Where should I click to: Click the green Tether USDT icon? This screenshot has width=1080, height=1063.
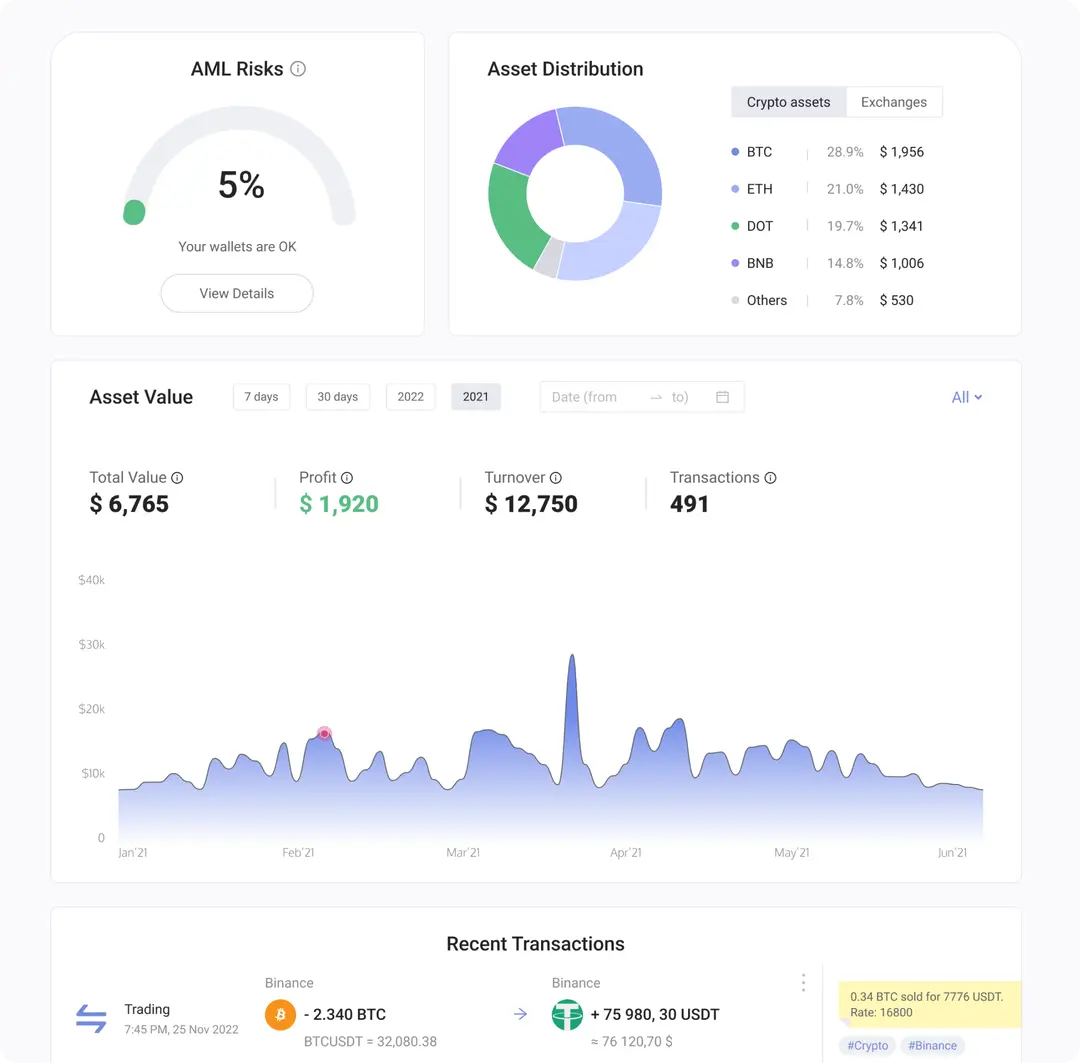coord(567,1015)
